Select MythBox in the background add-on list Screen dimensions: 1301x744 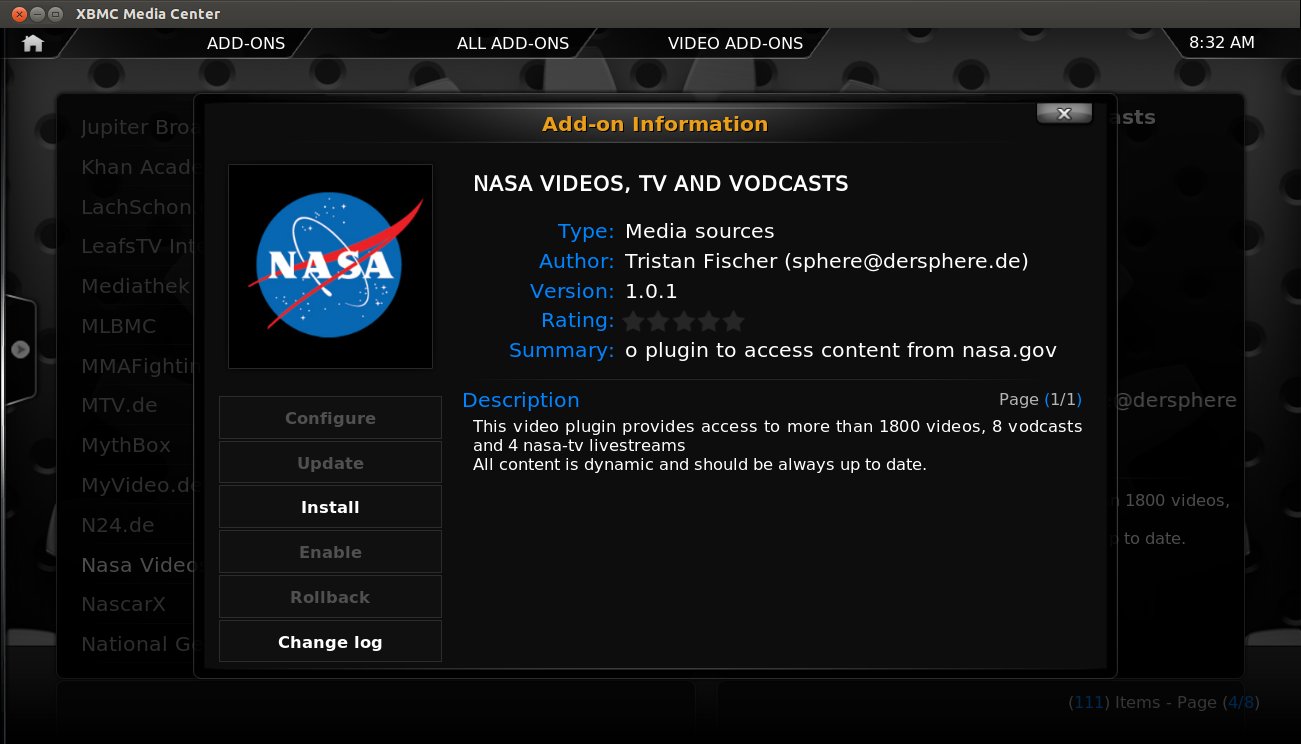click(126, 445)
